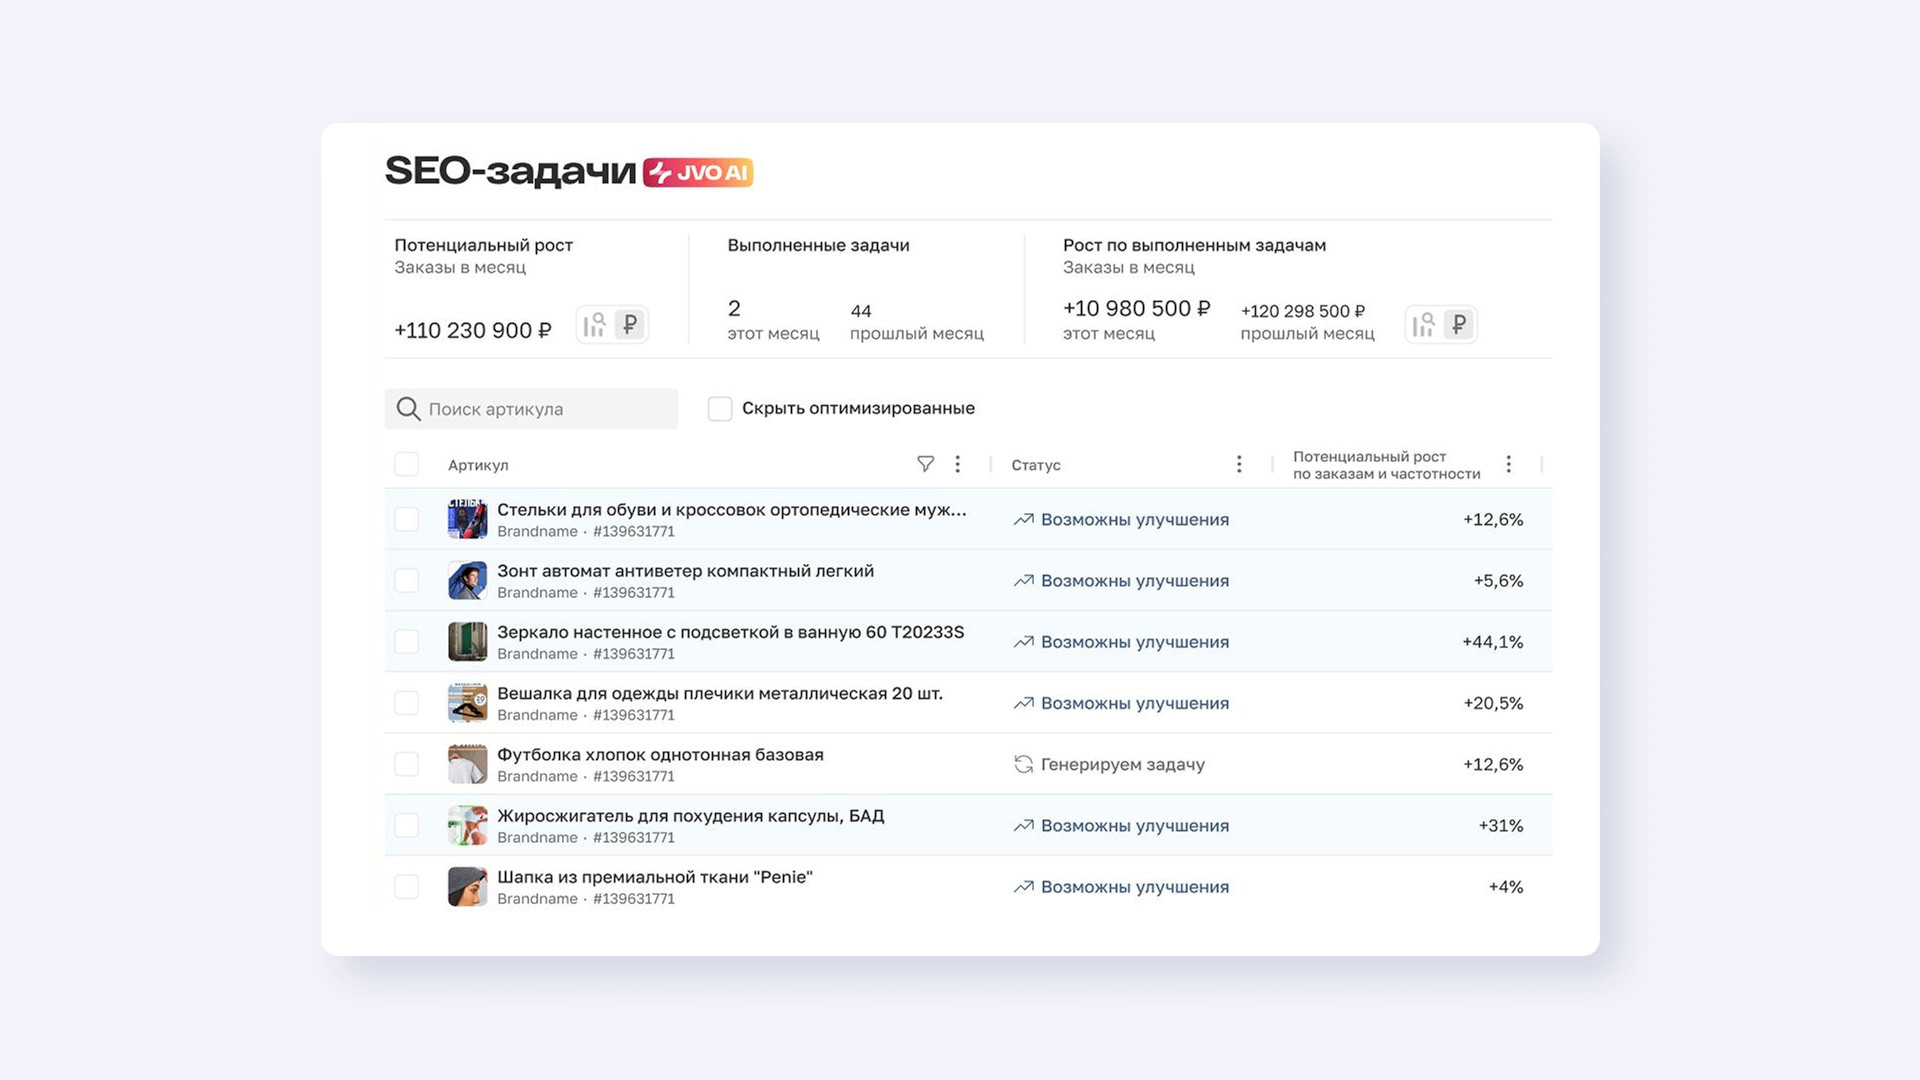This screenshot has width=1920, height=1080.
Task: Click the JVO AI badge
Action: [x=698, y=172]
